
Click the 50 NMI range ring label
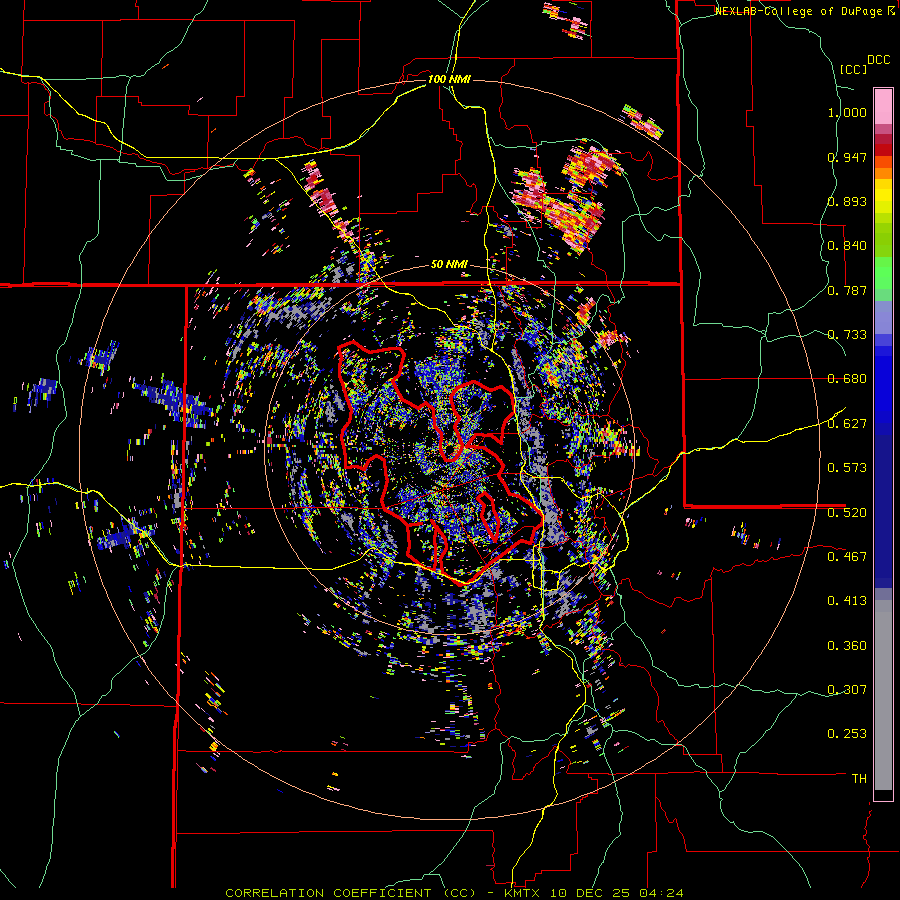pos(449,265)
